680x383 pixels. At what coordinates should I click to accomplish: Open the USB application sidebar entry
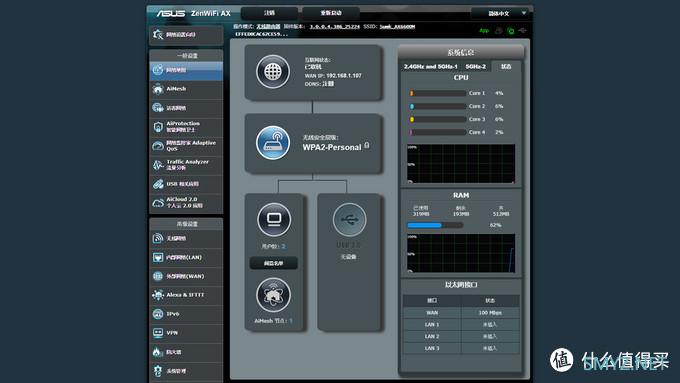pos(186,184)
